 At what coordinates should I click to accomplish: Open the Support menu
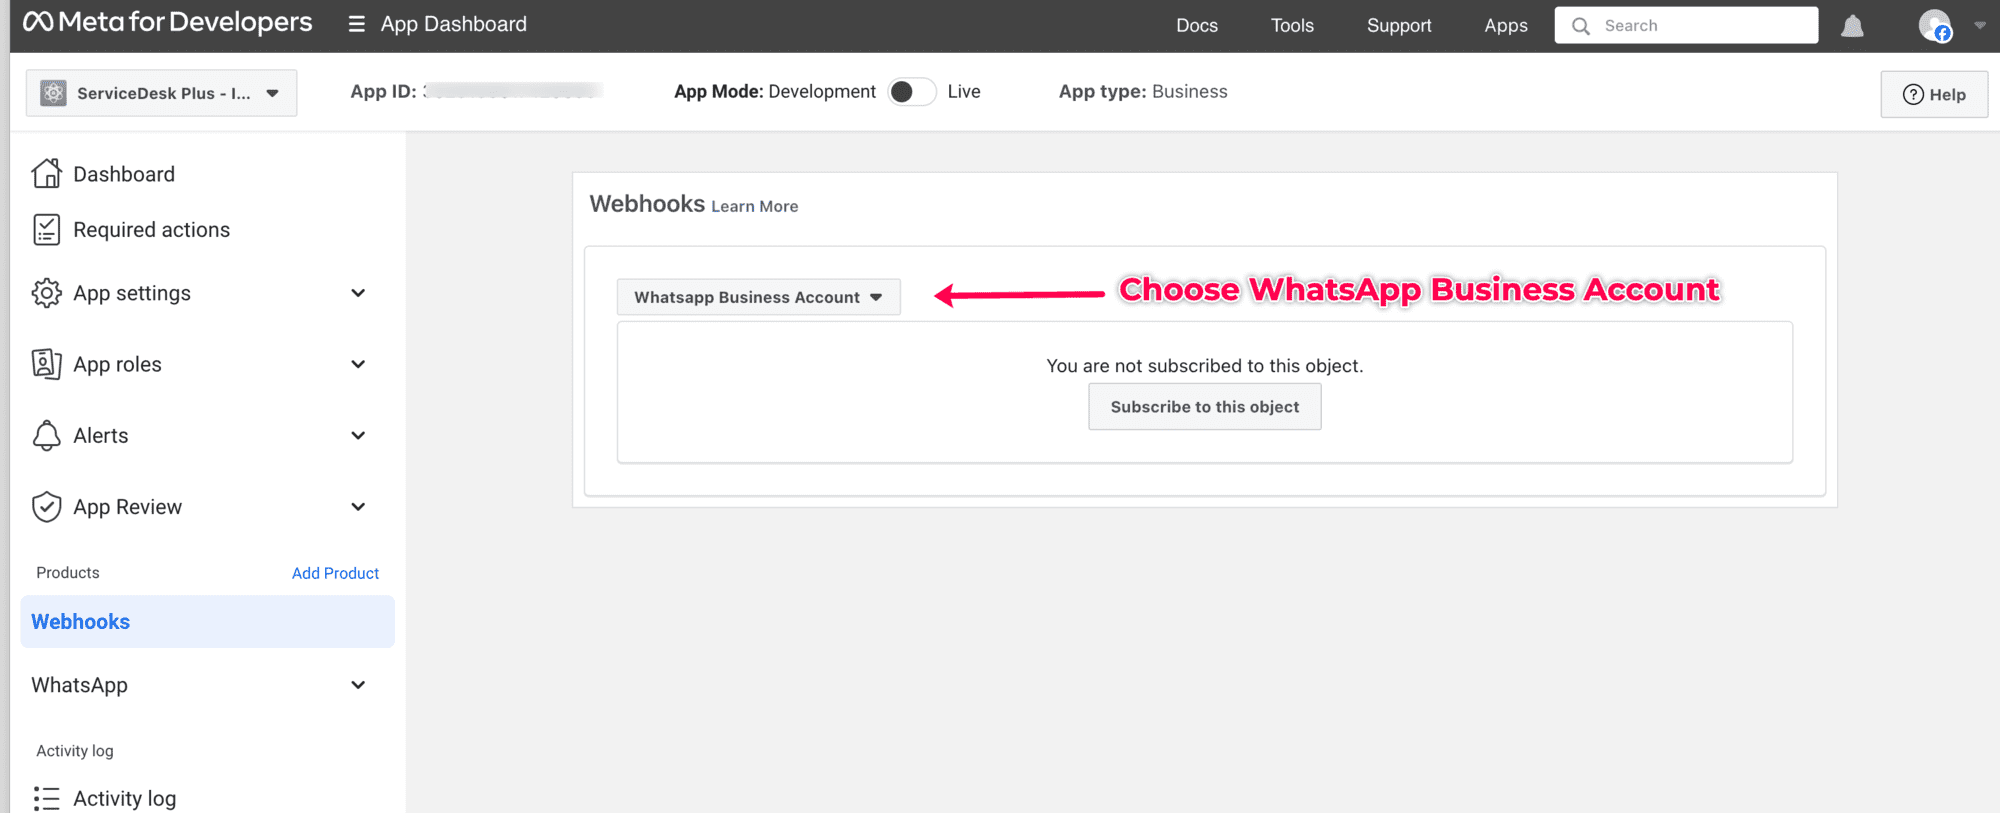click(1399, 25)
